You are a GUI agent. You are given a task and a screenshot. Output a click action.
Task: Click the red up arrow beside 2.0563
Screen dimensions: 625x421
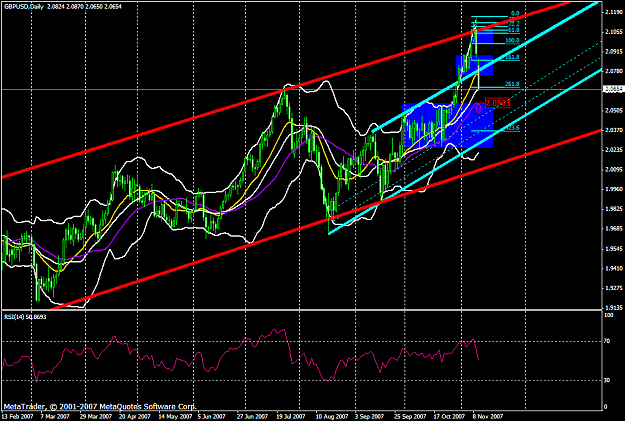tap(479, 107)
